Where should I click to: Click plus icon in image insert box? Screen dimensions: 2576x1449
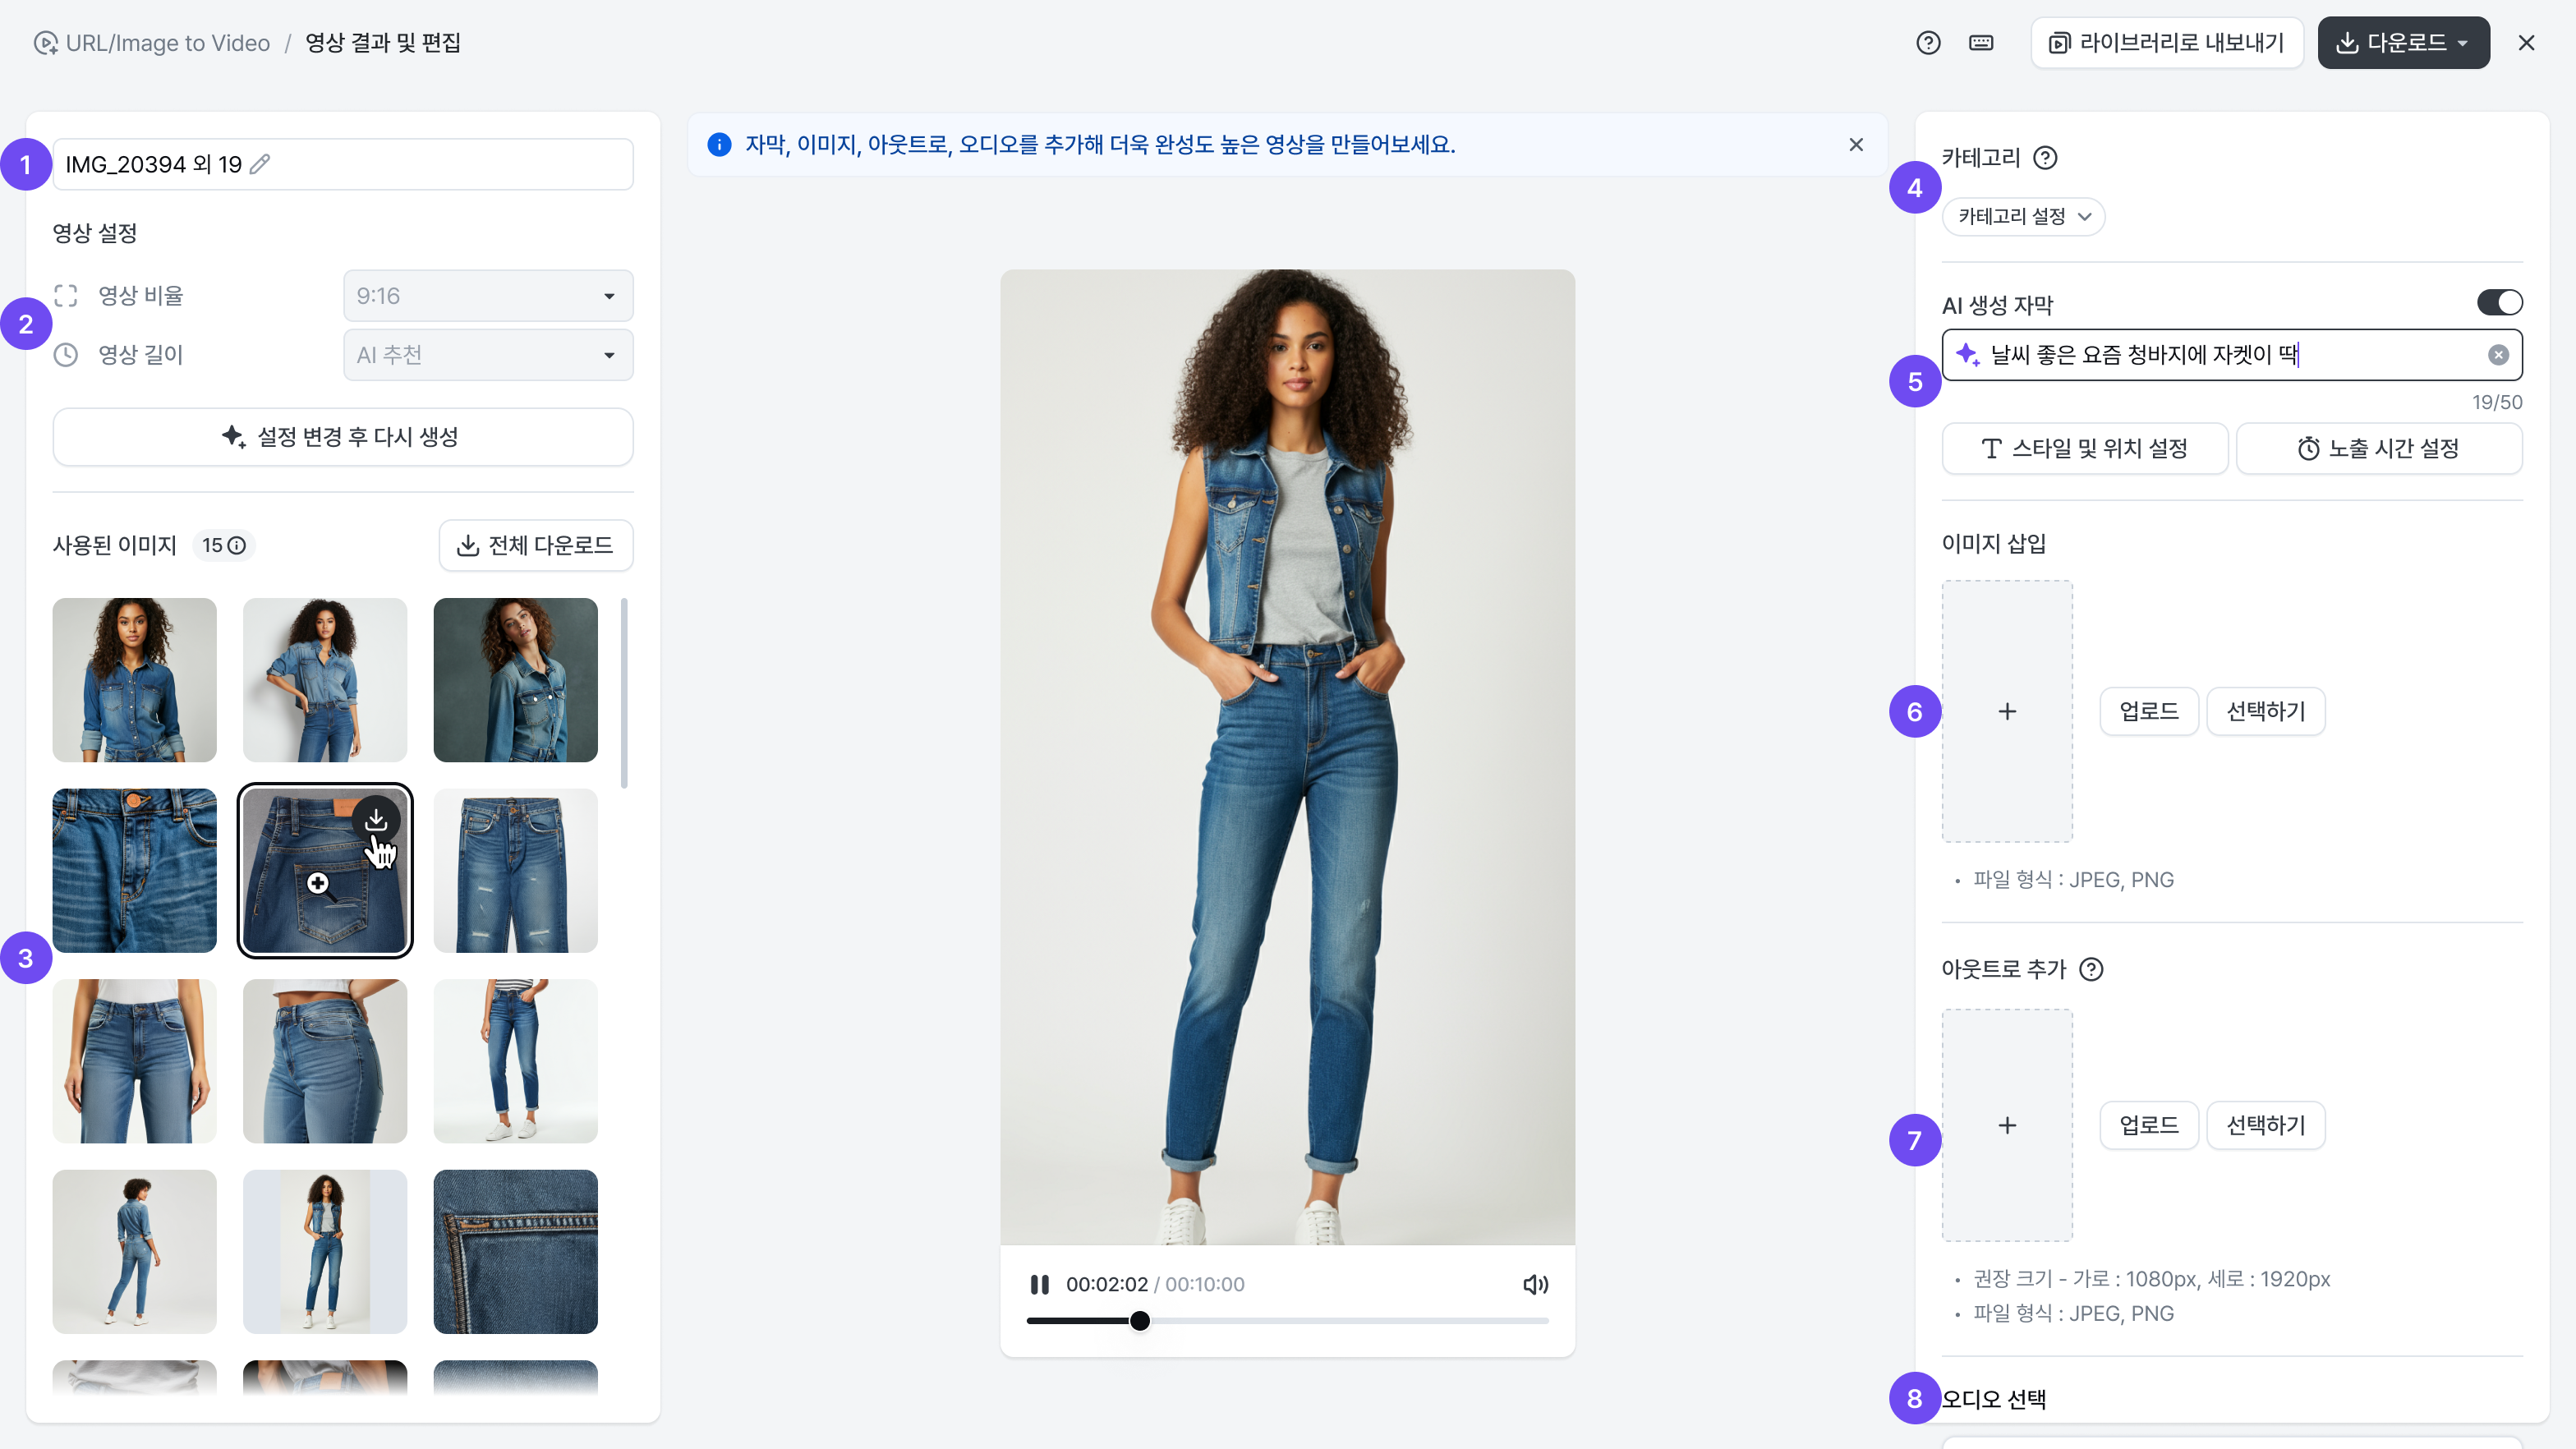tap(2007, 711)
